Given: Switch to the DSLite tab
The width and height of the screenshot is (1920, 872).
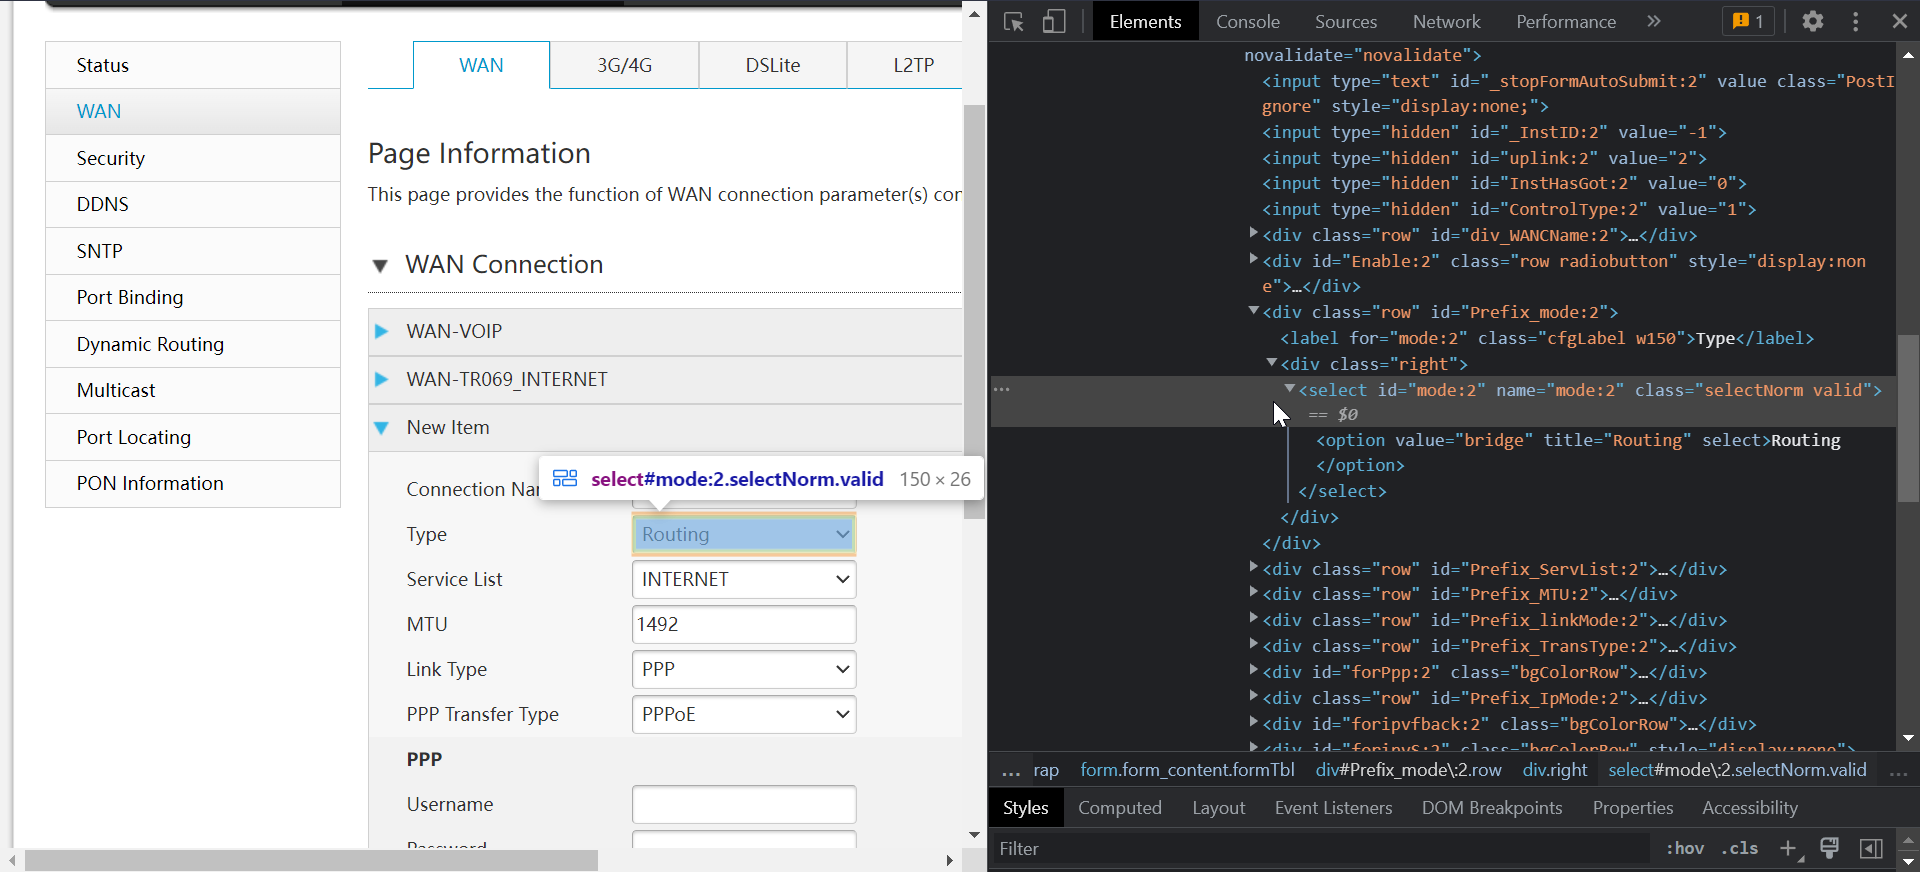Looking at the screenshot, I should point(773,65).
